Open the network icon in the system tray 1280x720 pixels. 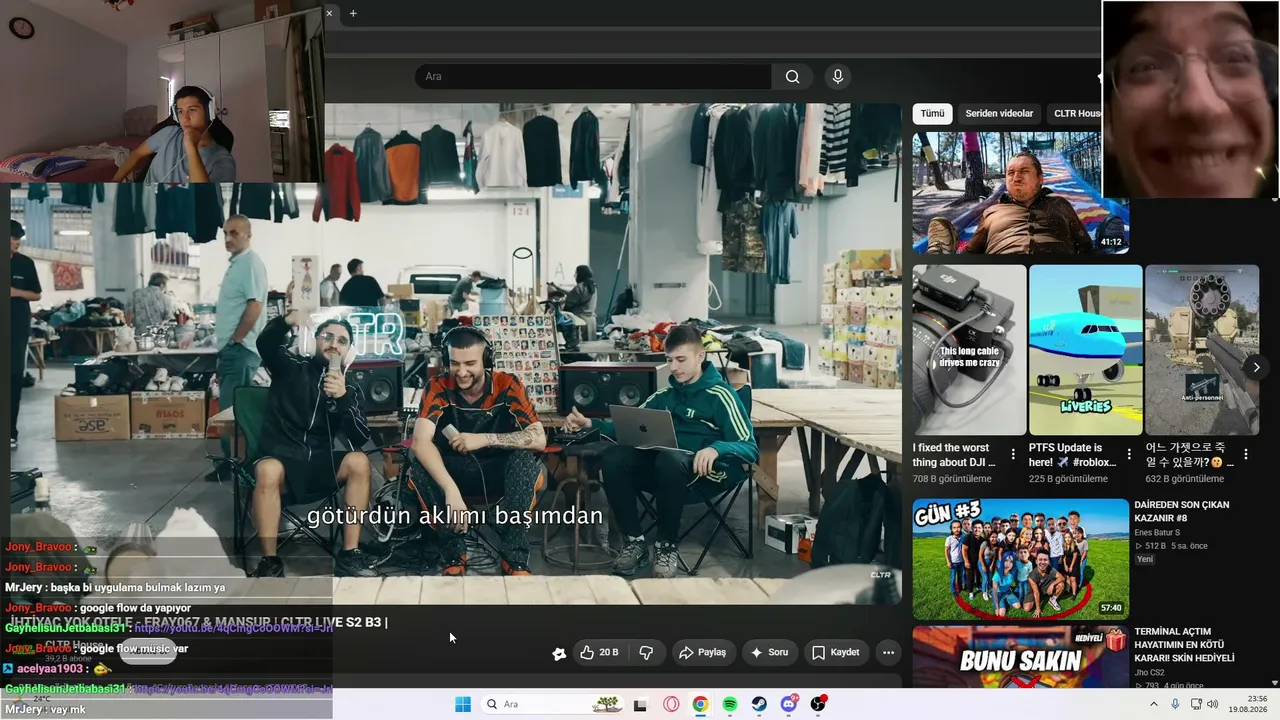1196,704
